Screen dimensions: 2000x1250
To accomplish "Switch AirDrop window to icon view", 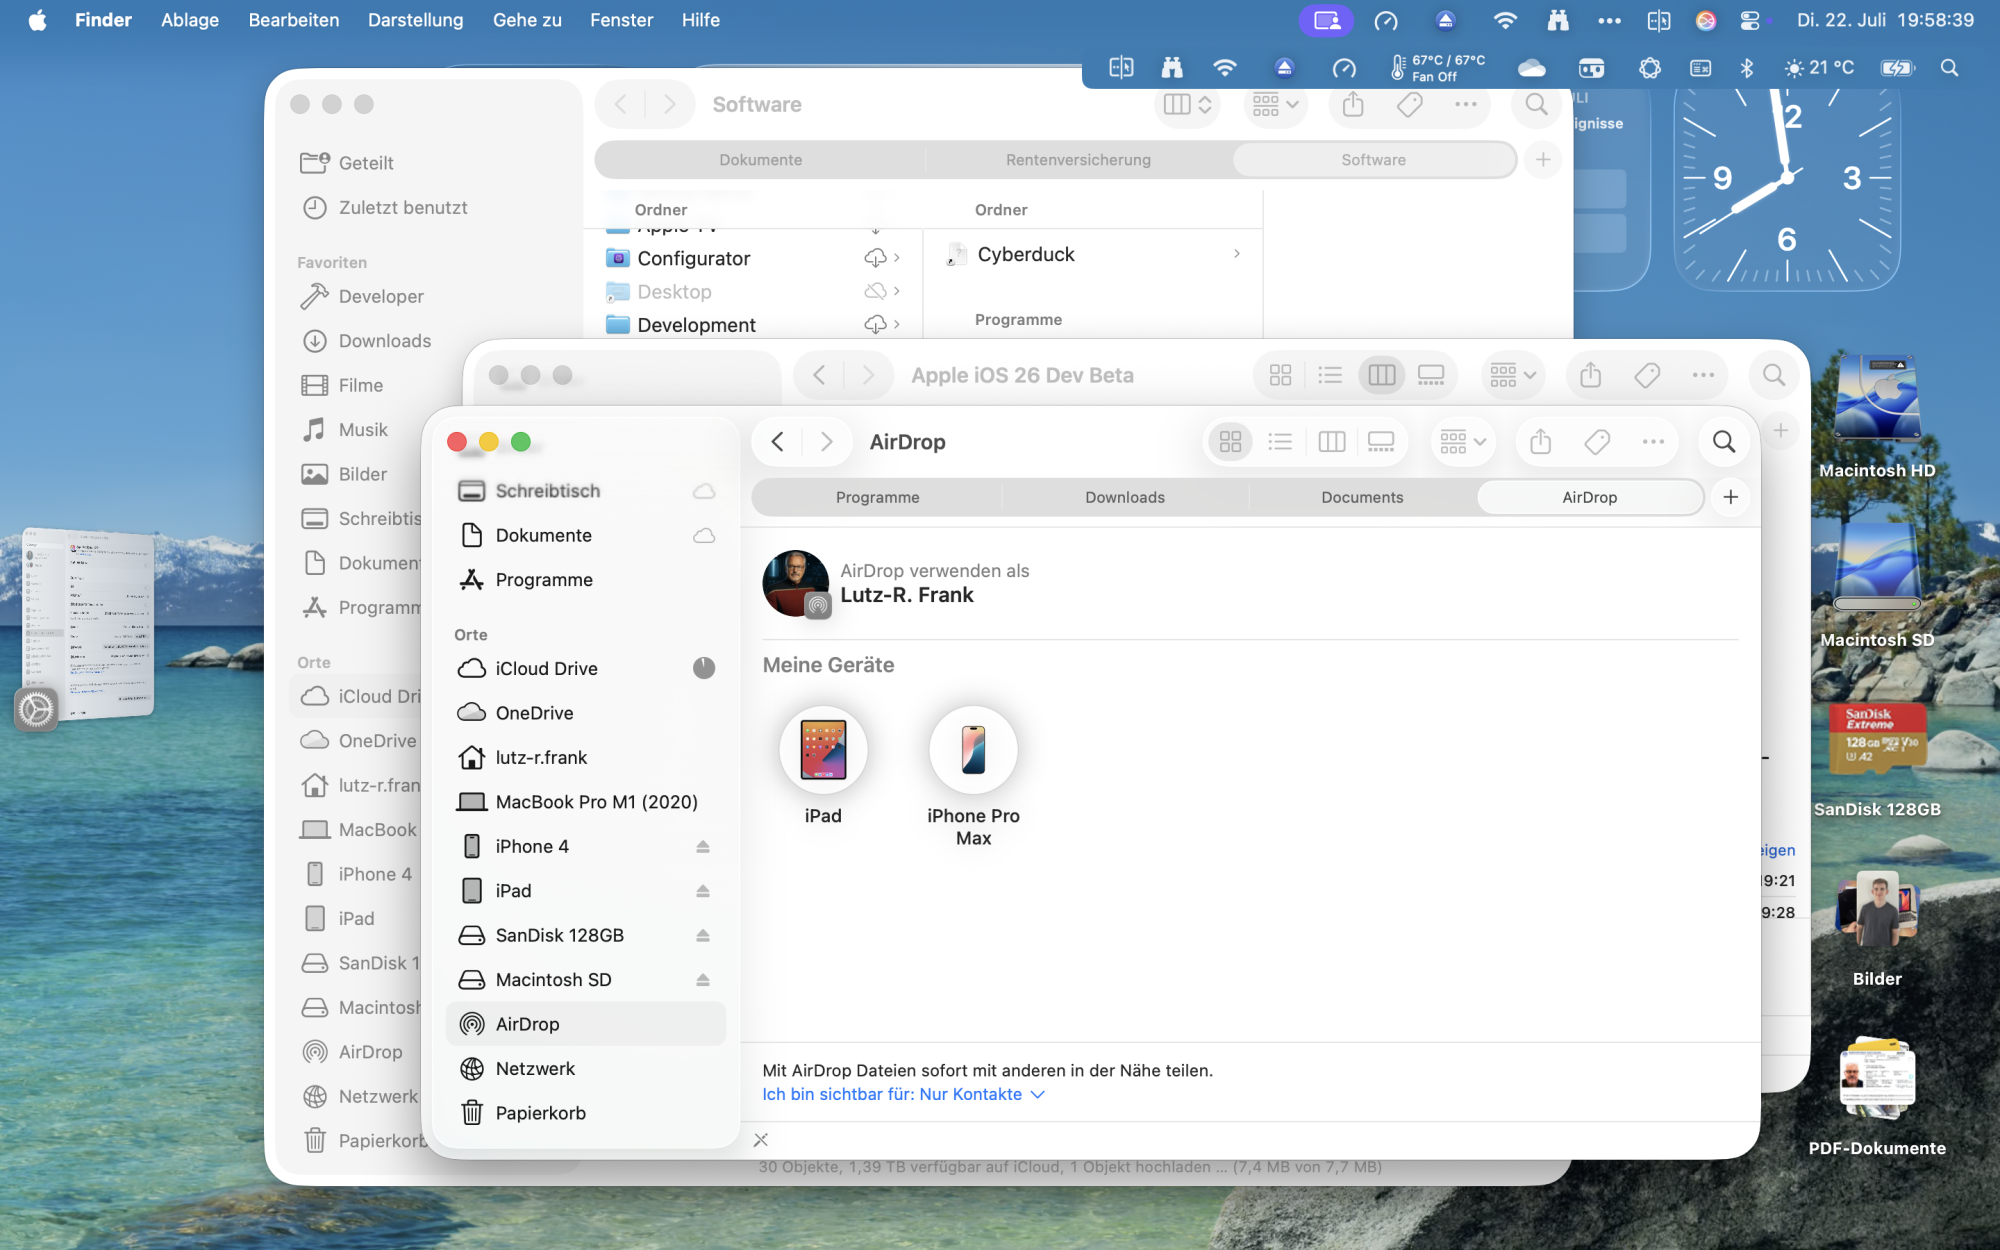I will (1230, 442).
